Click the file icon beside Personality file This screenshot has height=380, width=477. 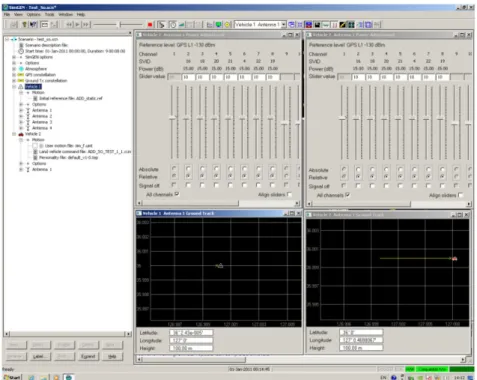point(35,157)
